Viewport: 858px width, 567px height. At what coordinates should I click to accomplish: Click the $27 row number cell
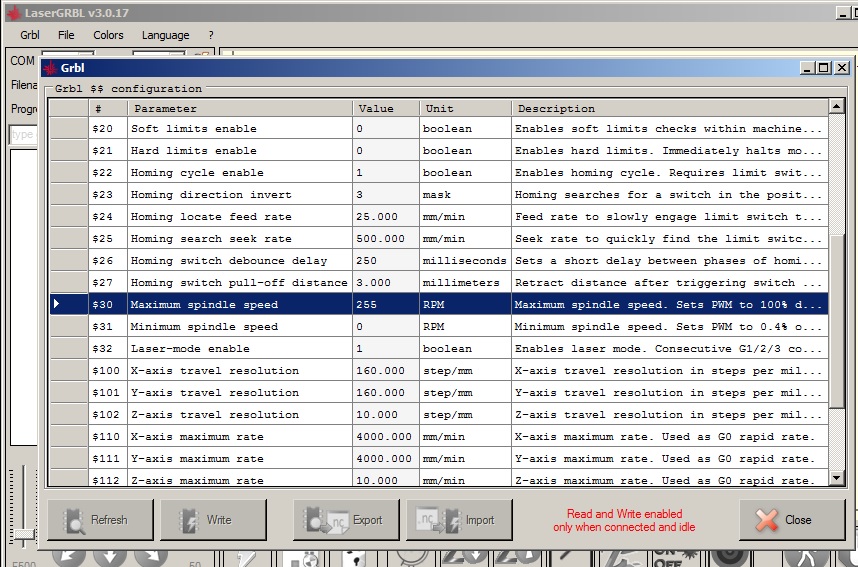click(x=108, y=282)
